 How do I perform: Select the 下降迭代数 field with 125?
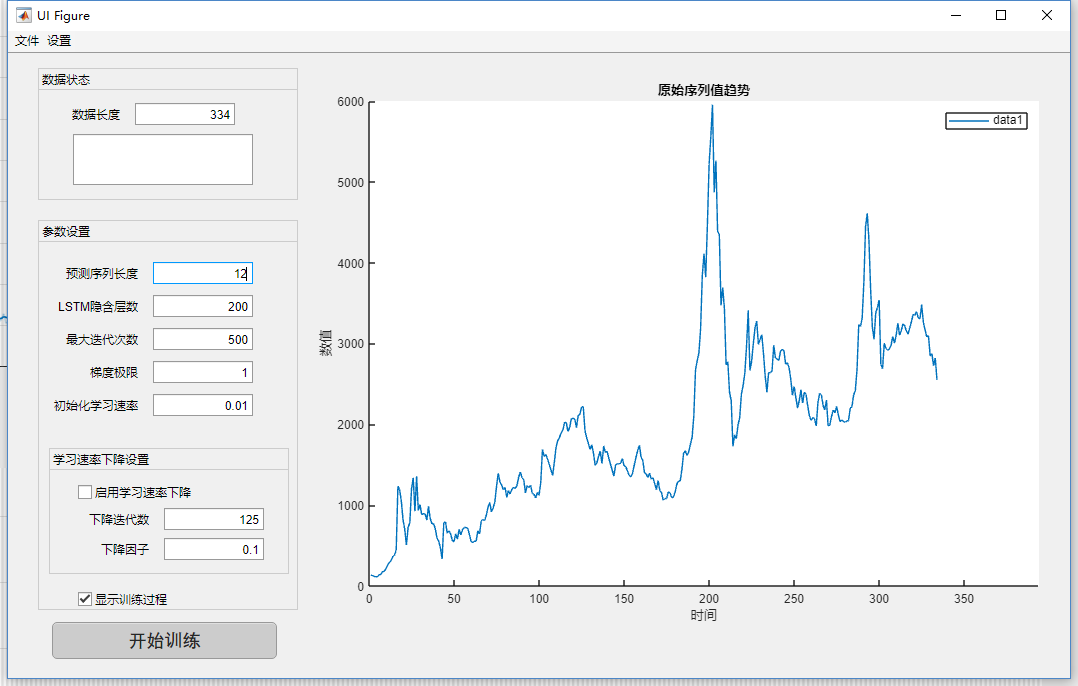click(214, 519)
